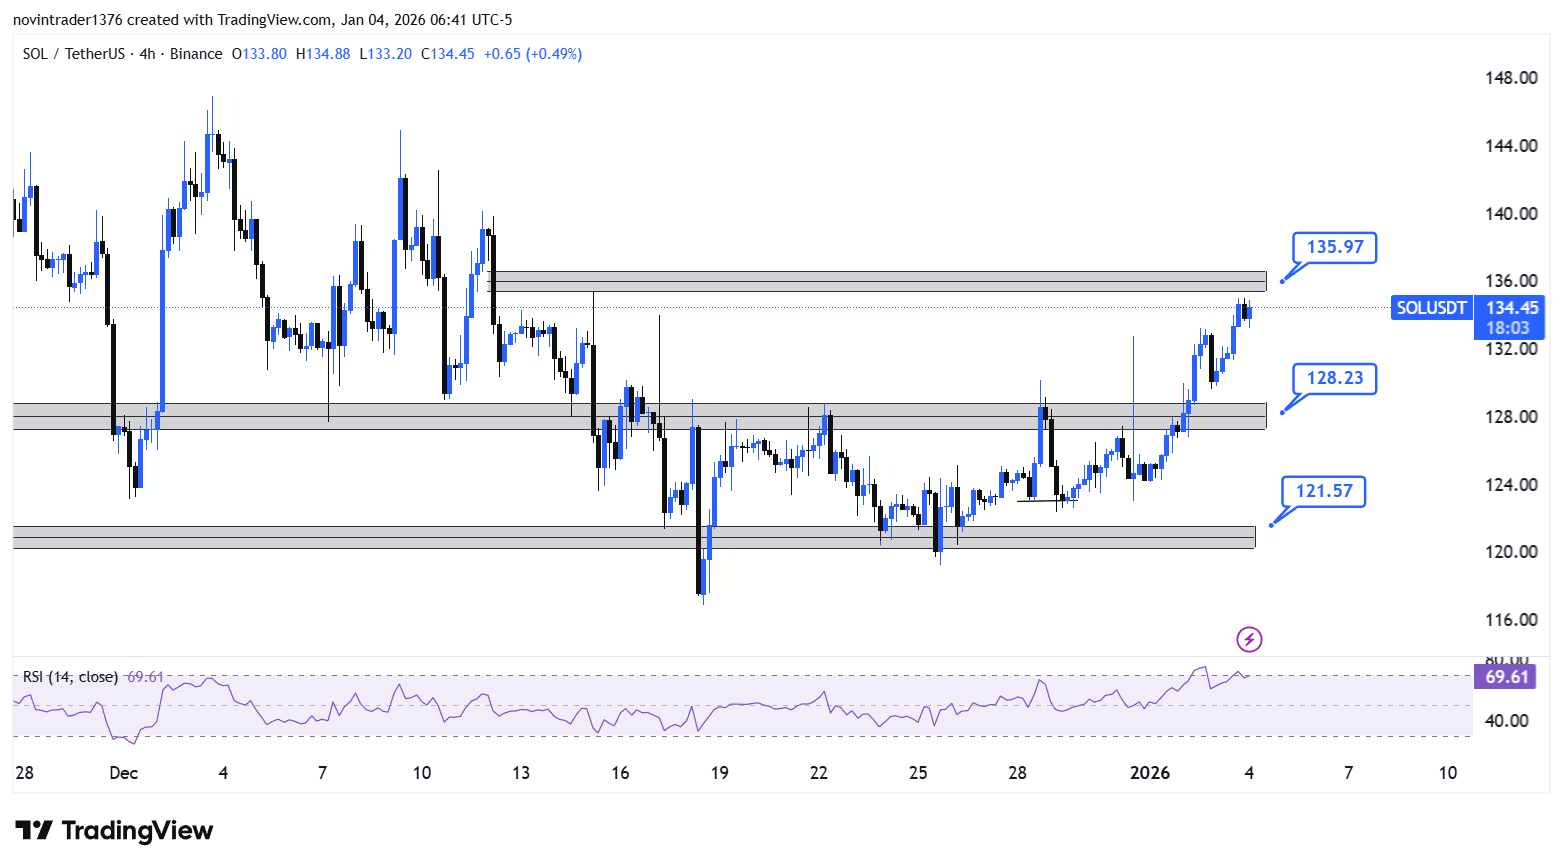Image resolution: width=1563 pixels, height=868 pixels.
Task: Click the 28 date label after 25
Action: click(x=1017, y=773)
